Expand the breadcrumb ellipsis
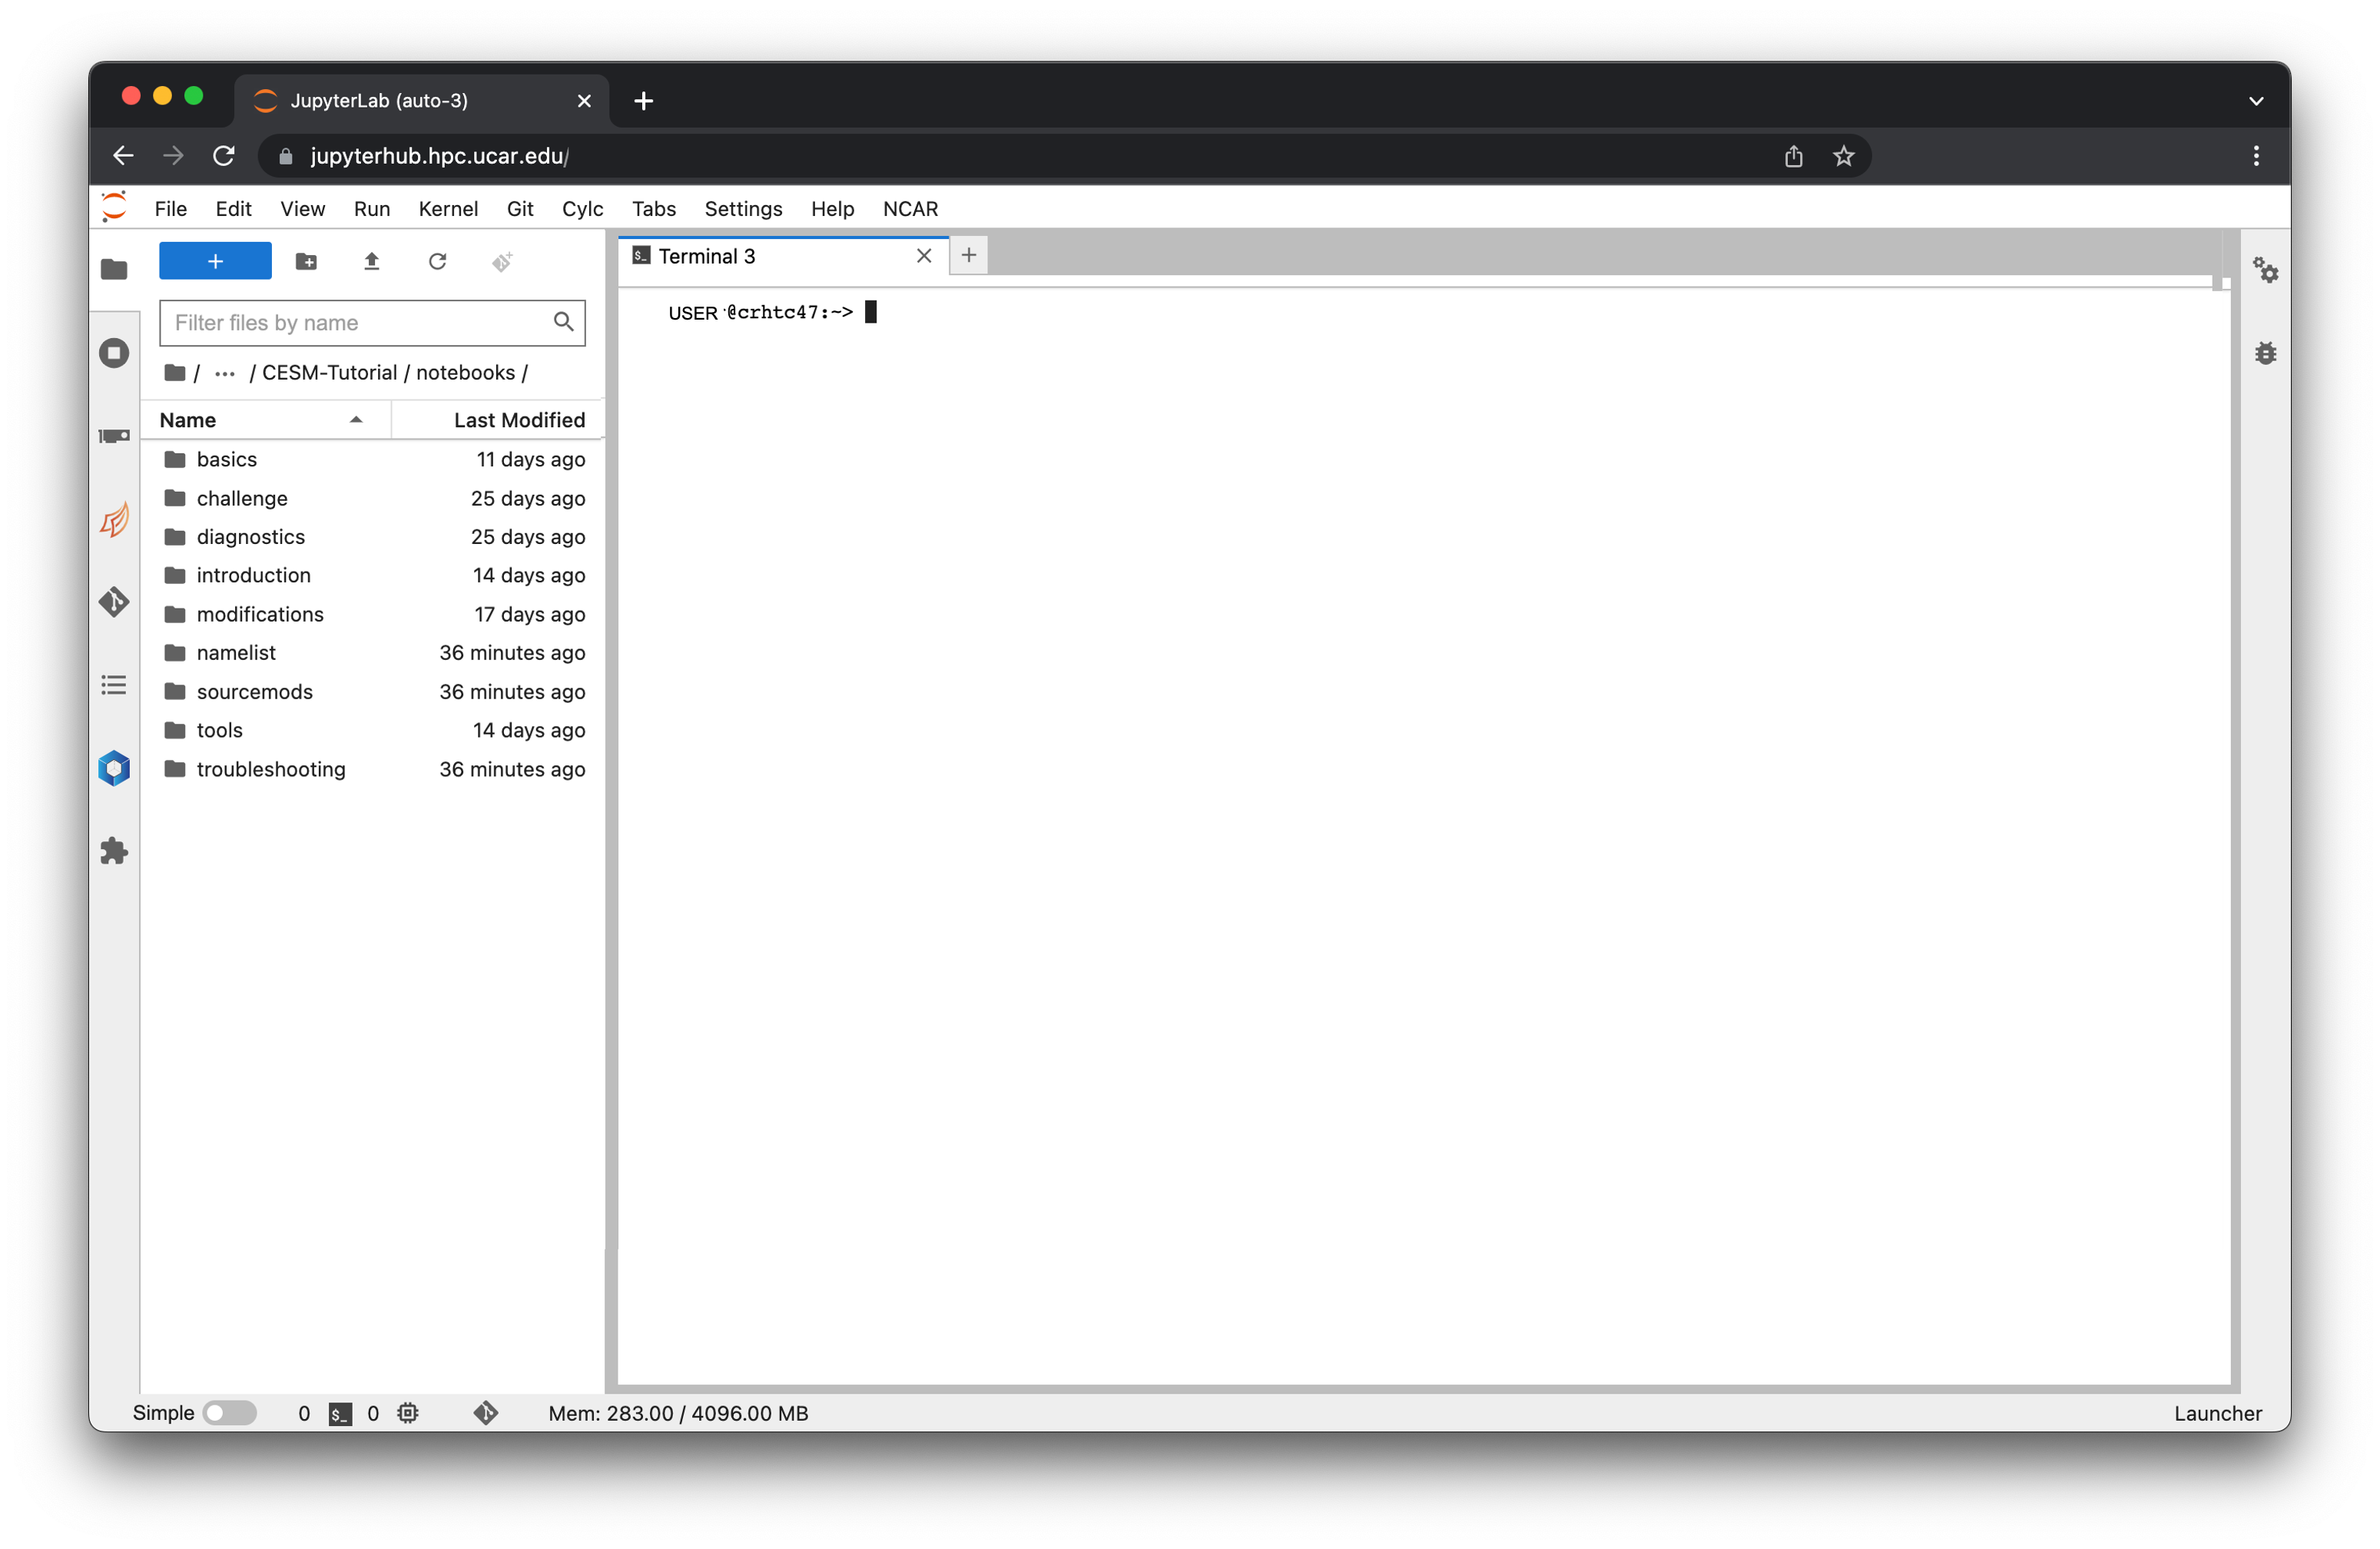 tap(225, 373)
